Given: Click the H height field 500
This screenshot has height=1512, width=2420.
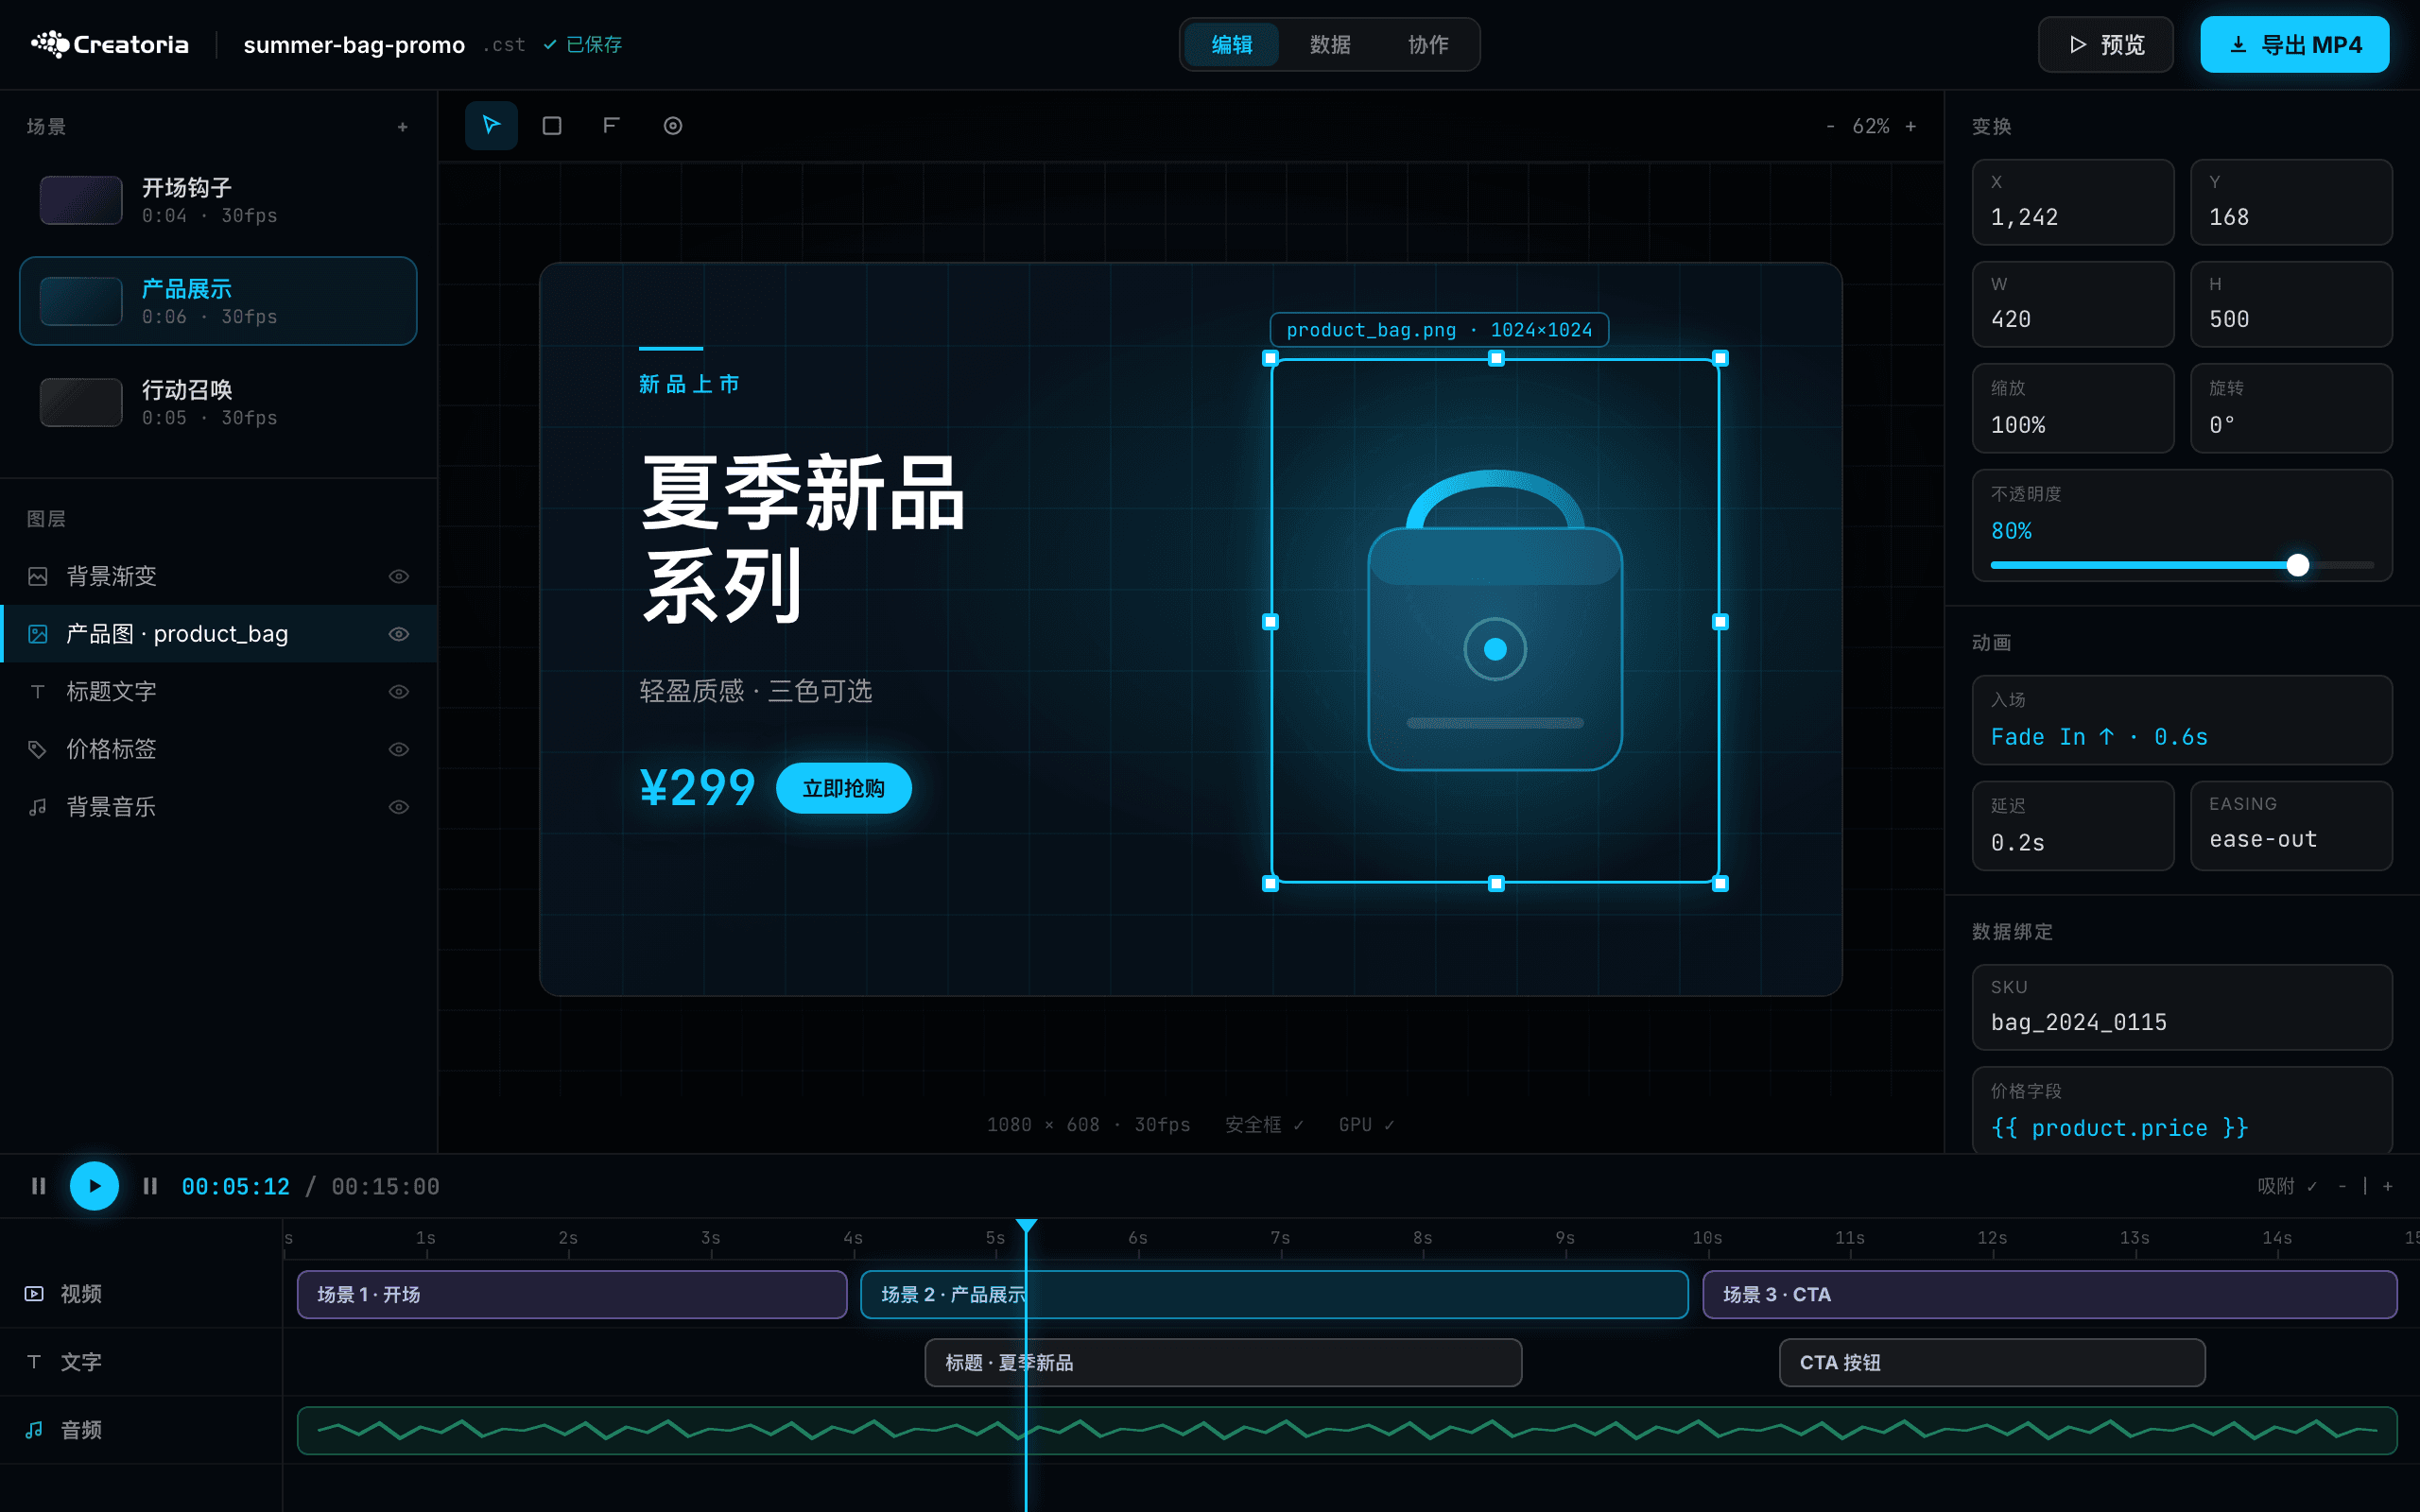Looking at the screenshot, I should click(2291, 304).
